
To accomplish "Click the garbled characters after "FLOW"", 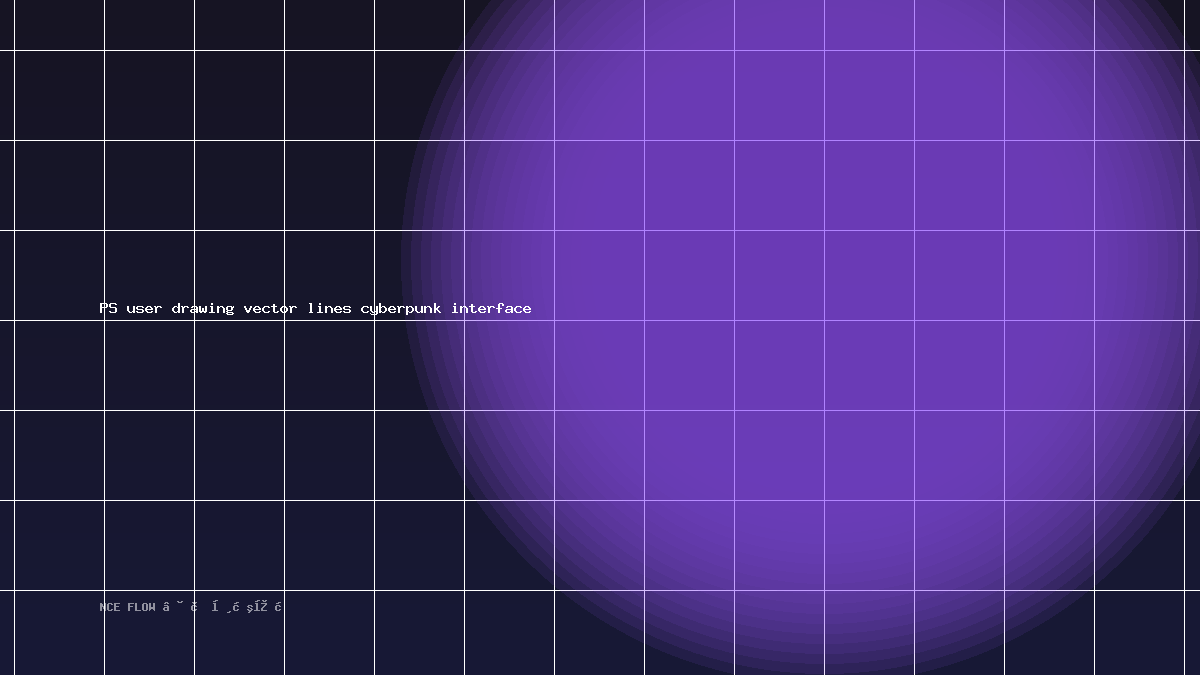I will pos(223,606).
